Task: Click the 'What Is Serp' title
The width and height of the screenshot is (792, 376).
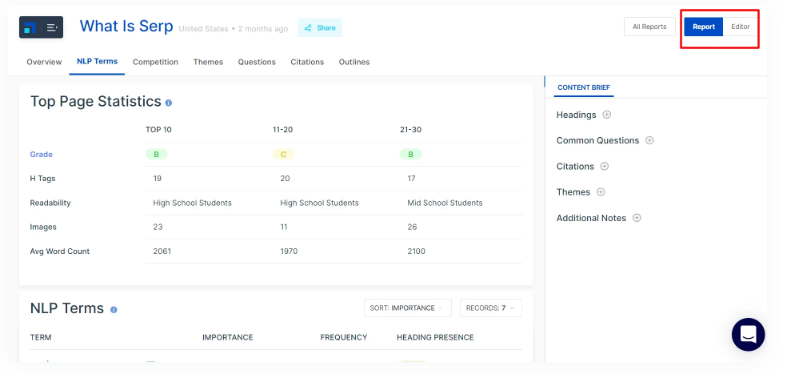Action: [126, 26]
